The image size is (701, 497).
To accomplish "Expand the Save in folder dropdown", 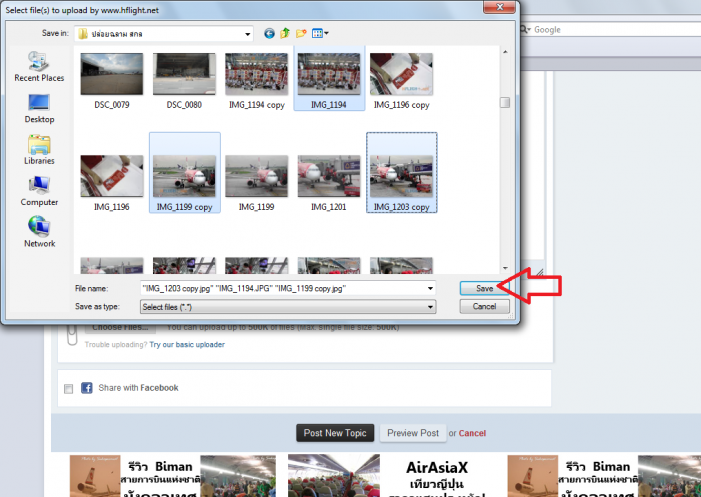I will [x=247, y=33].
